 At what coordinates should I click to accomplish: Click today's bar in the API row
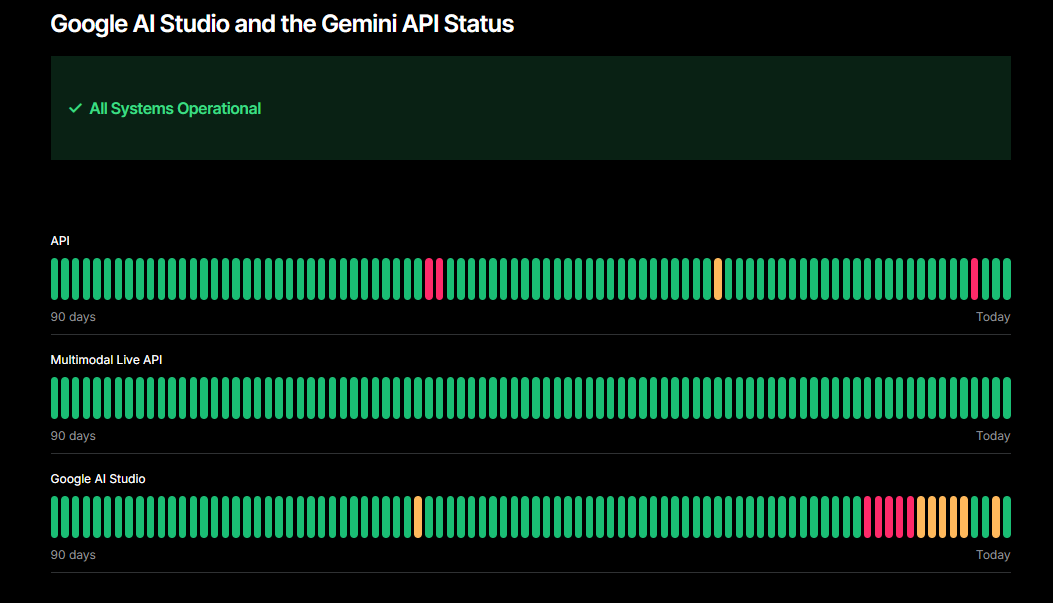pyautogui.click(x=1007, y=279)
